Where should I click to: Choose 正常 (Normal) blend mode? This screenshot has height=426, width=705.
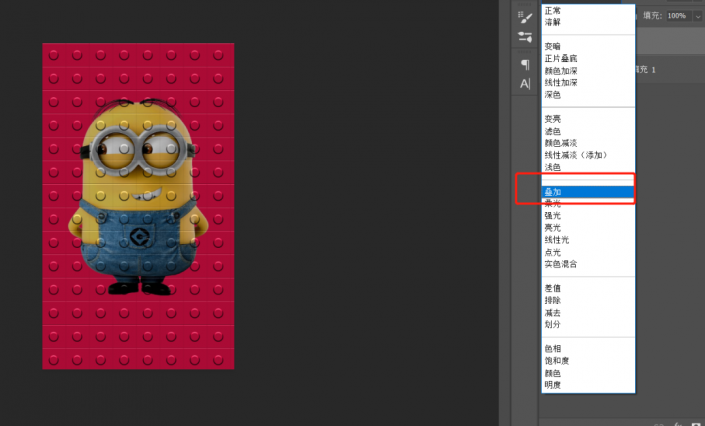[553, 10]
